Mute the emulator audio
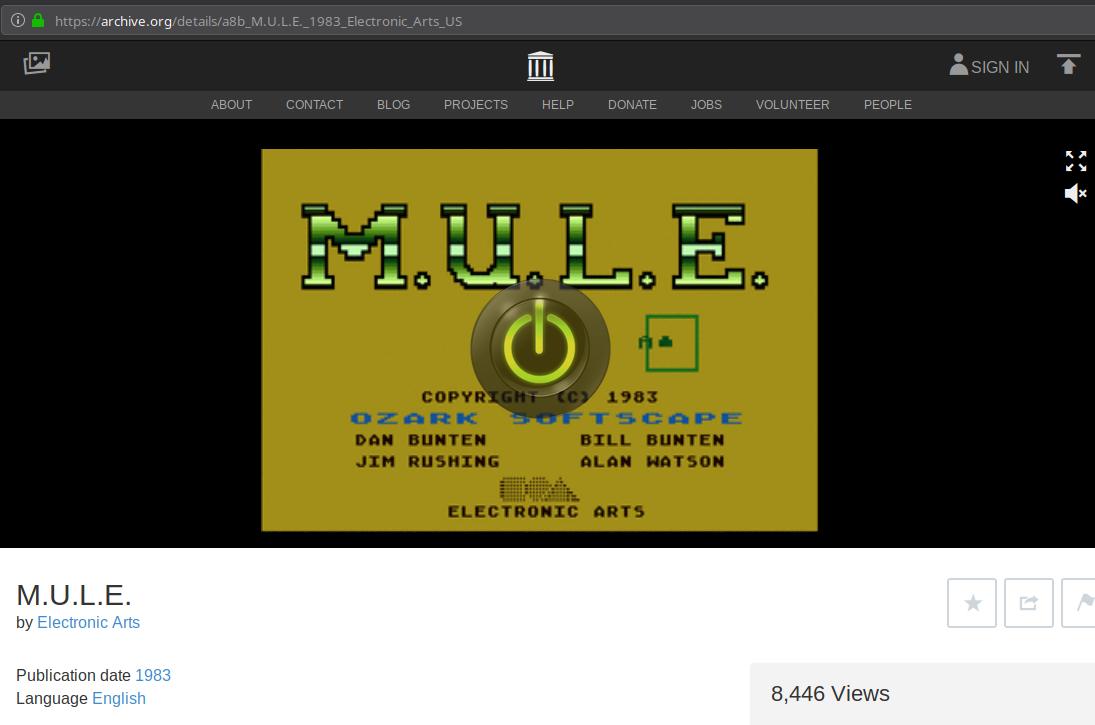The width and height of the screenshot is (1095, 725). (1074, 193)
